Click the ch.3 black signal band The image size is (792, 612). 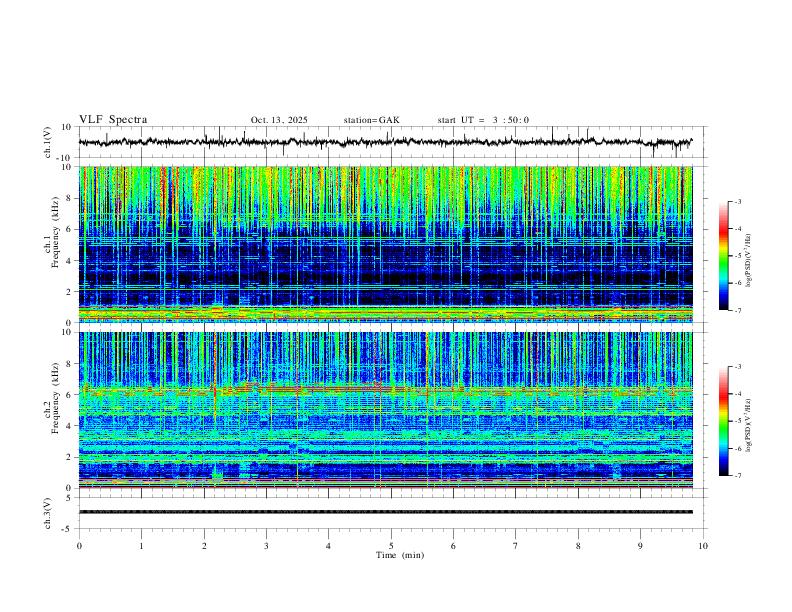pyautogui.click(x=385, y=512)
